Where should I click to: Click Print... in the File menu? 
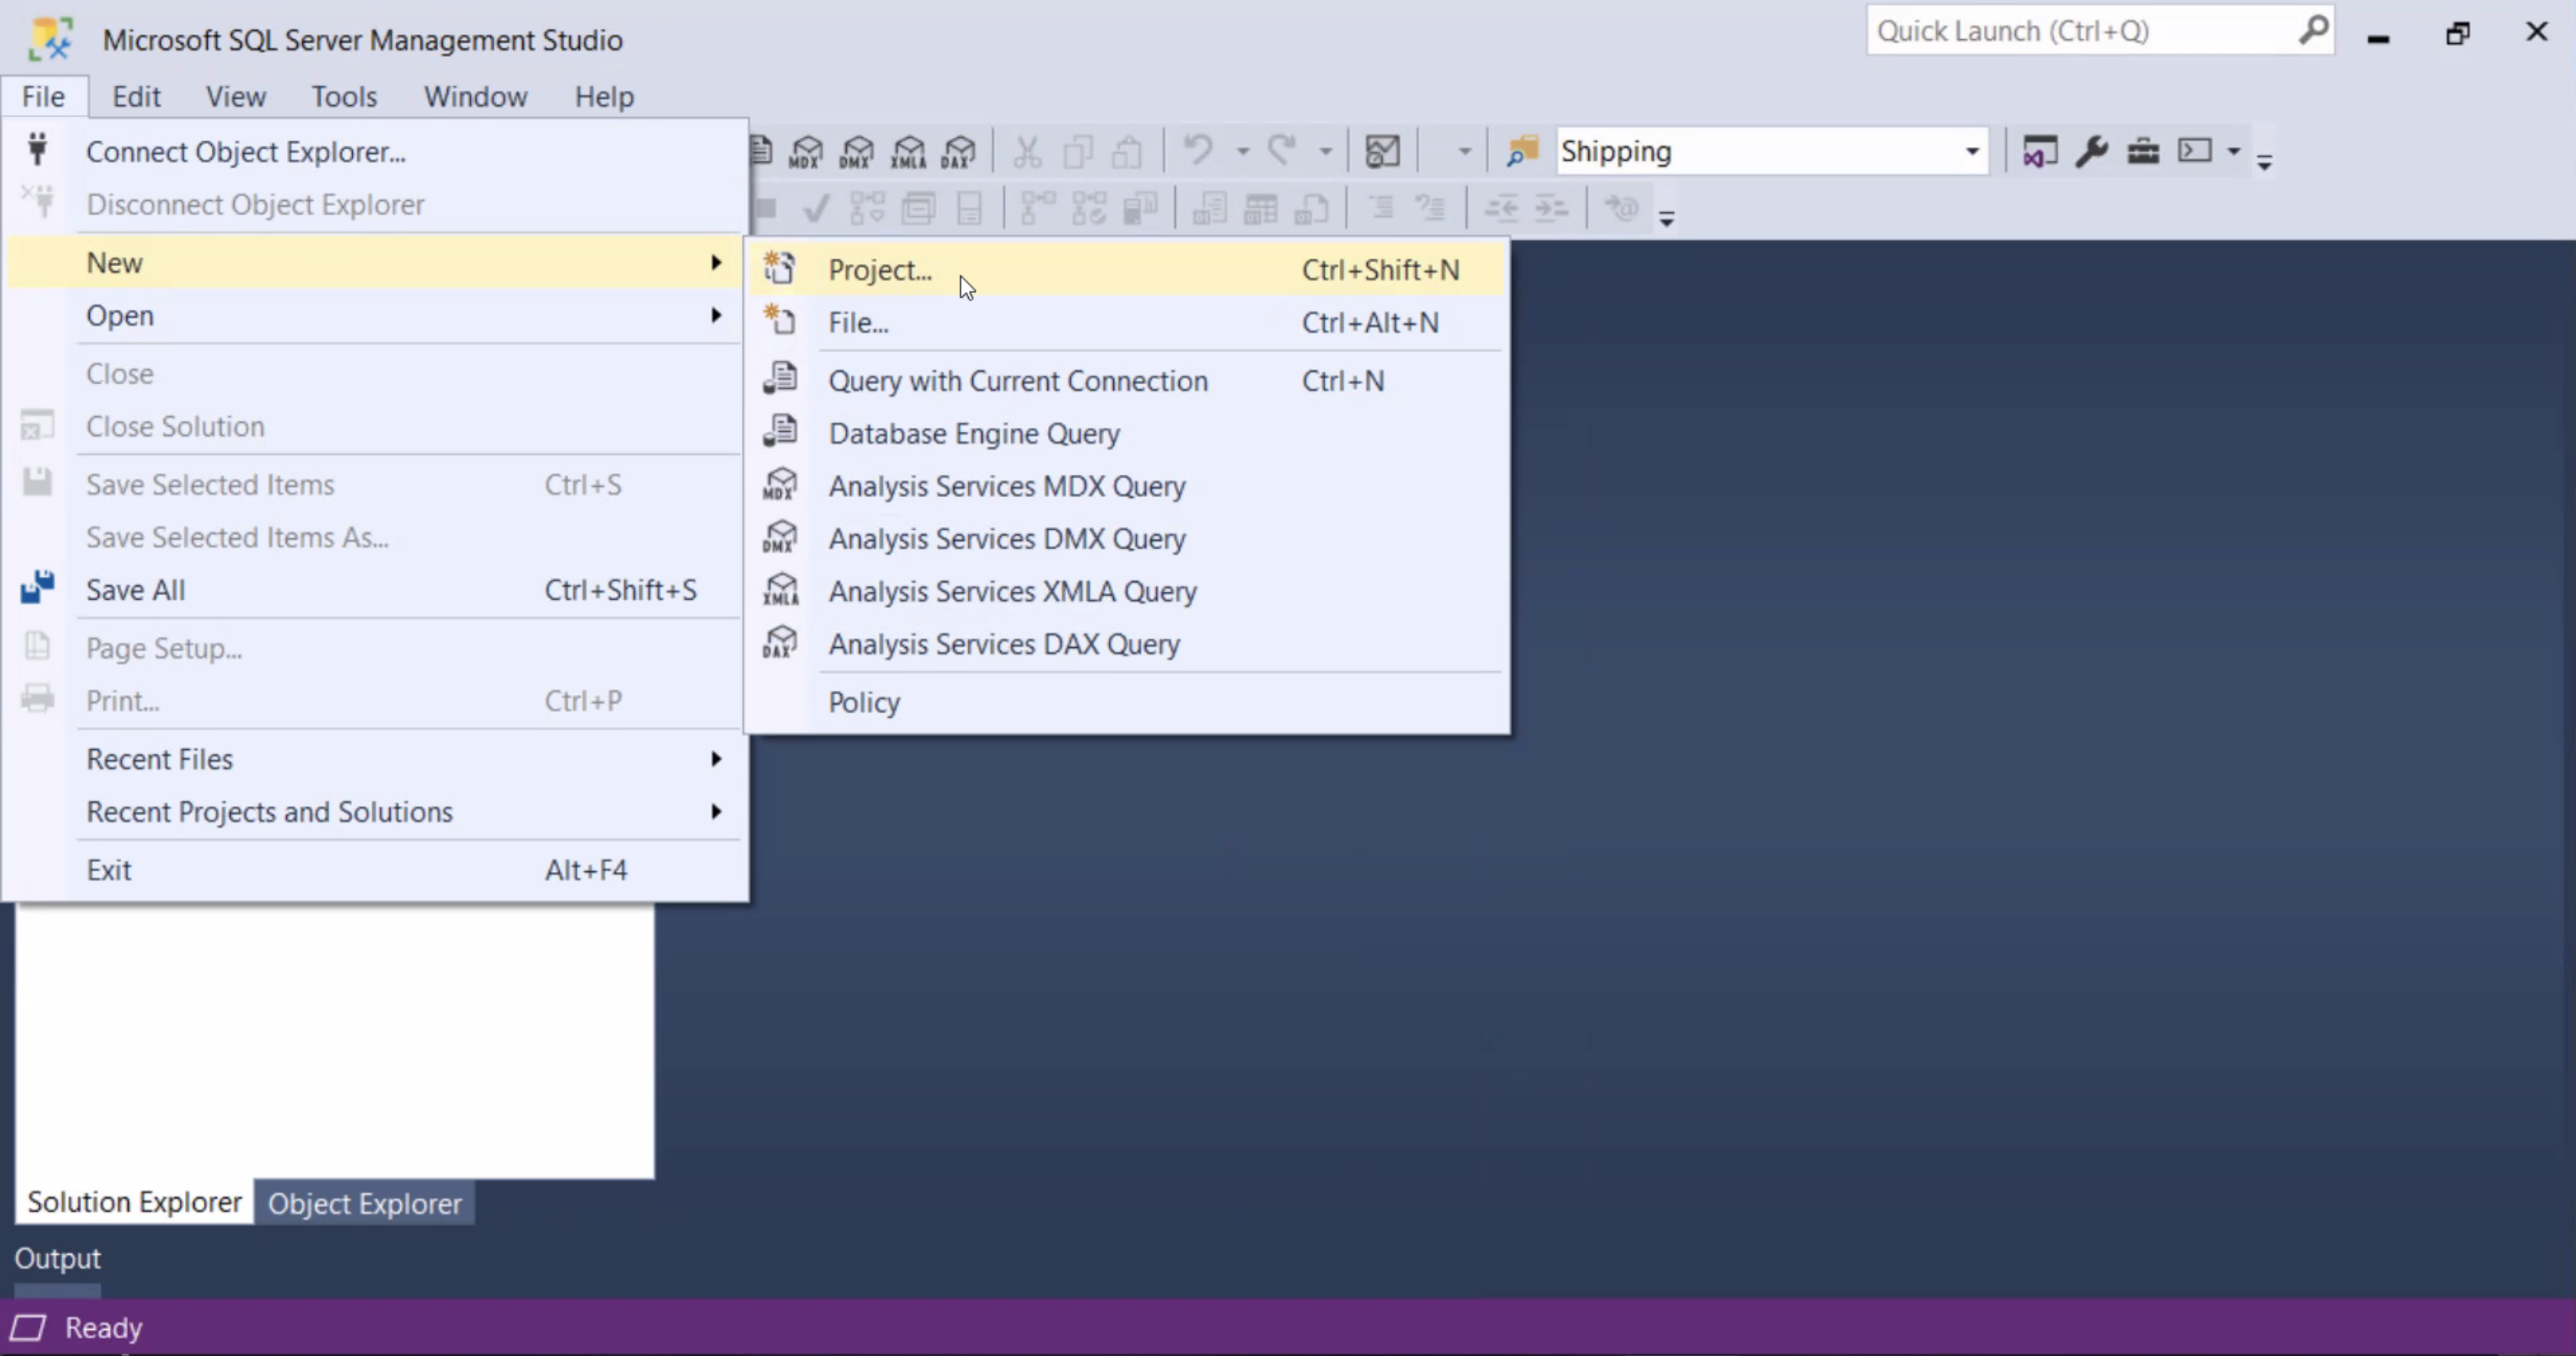[375, 701]
